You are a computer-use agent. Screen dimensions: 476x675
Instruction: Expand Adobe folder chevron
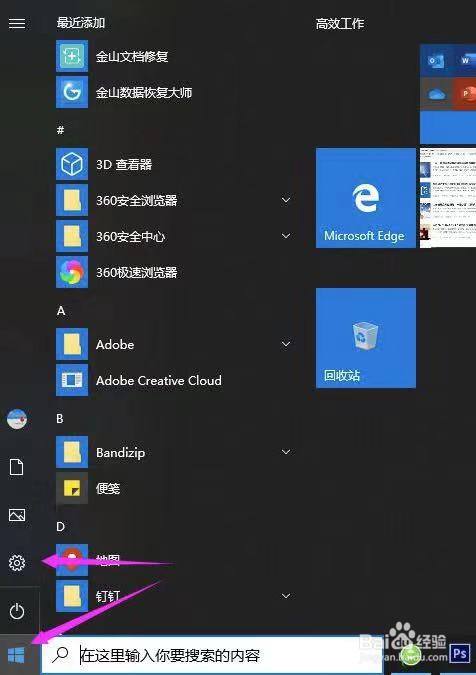coord(286,344)
